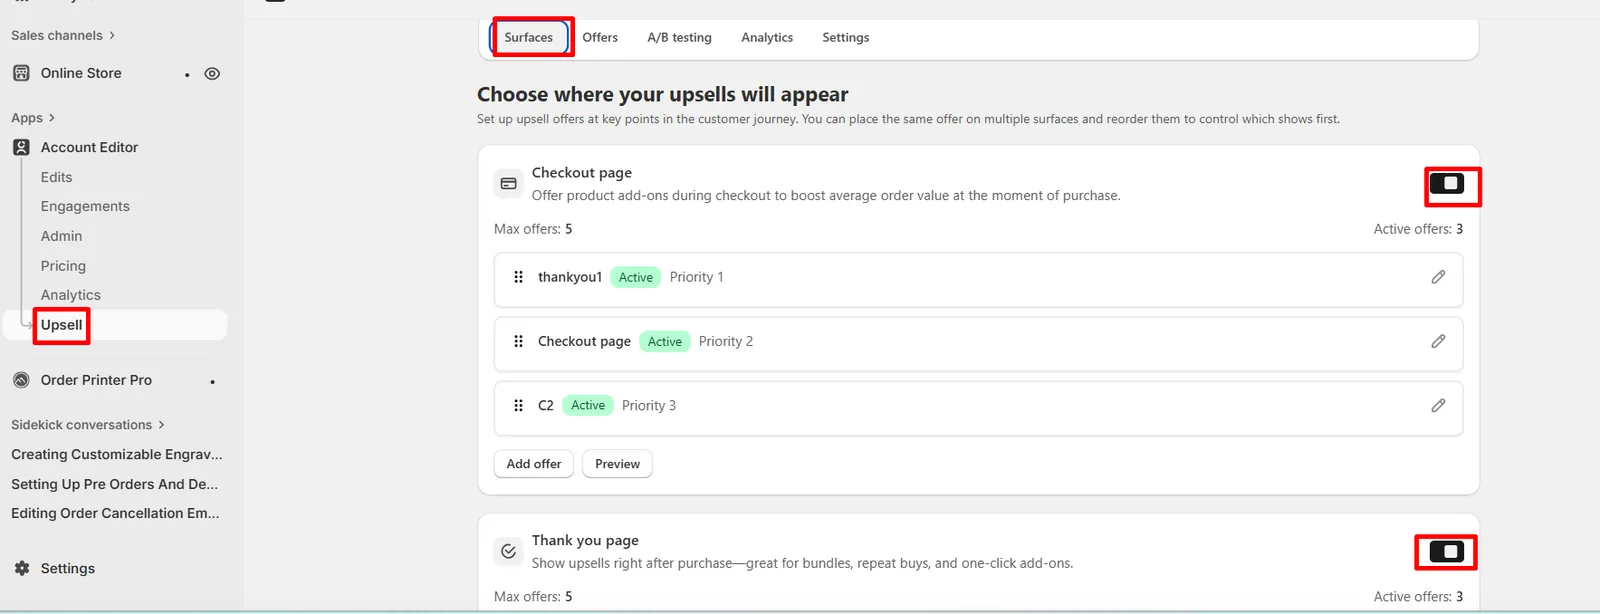1600x614 pixels.
Task: Toggle the Checkout page surface switch
Action: click(x=1446, y=183)
